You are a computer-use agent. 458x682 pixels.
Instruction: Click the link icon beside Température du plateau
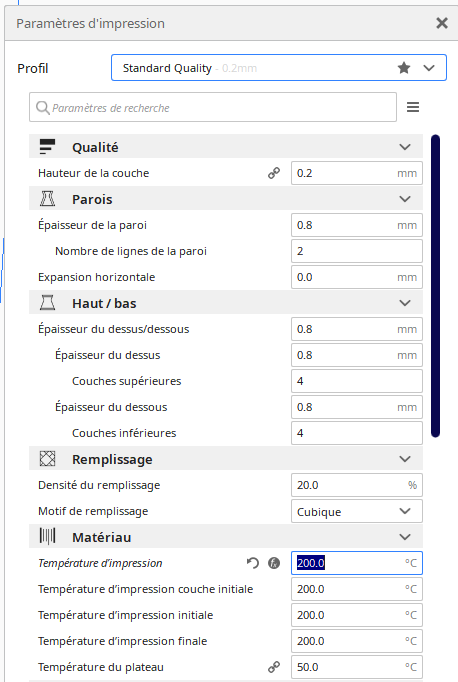pyautogui.click(x=274, y=667)
